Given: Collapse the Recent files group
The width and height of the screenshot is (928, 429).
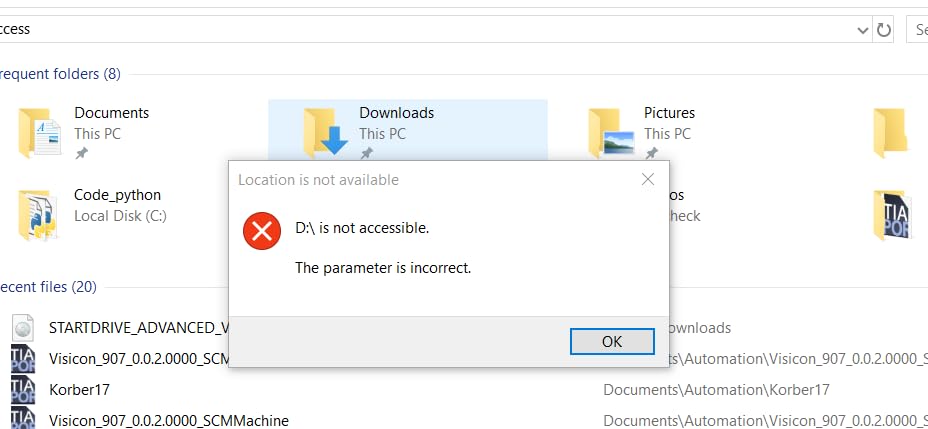Looking at the screenshot, I should point(47,287).
